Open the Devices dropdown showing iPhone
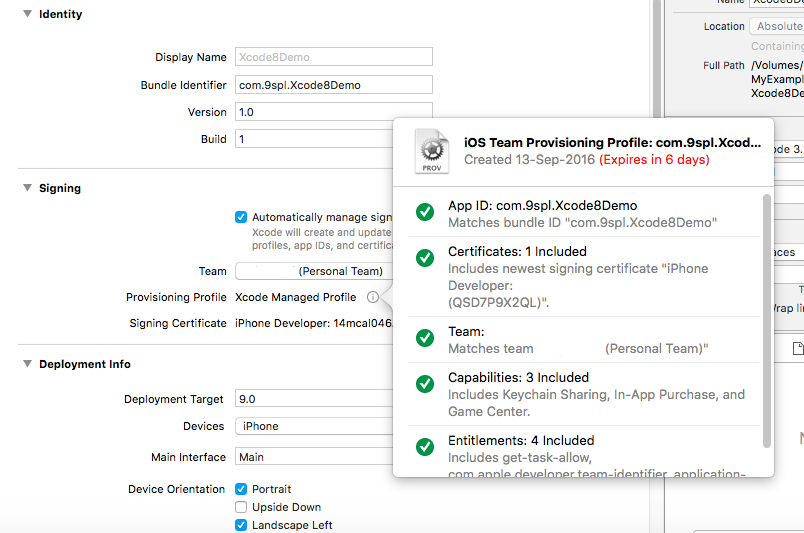804x533 pixels. (312, 426)
